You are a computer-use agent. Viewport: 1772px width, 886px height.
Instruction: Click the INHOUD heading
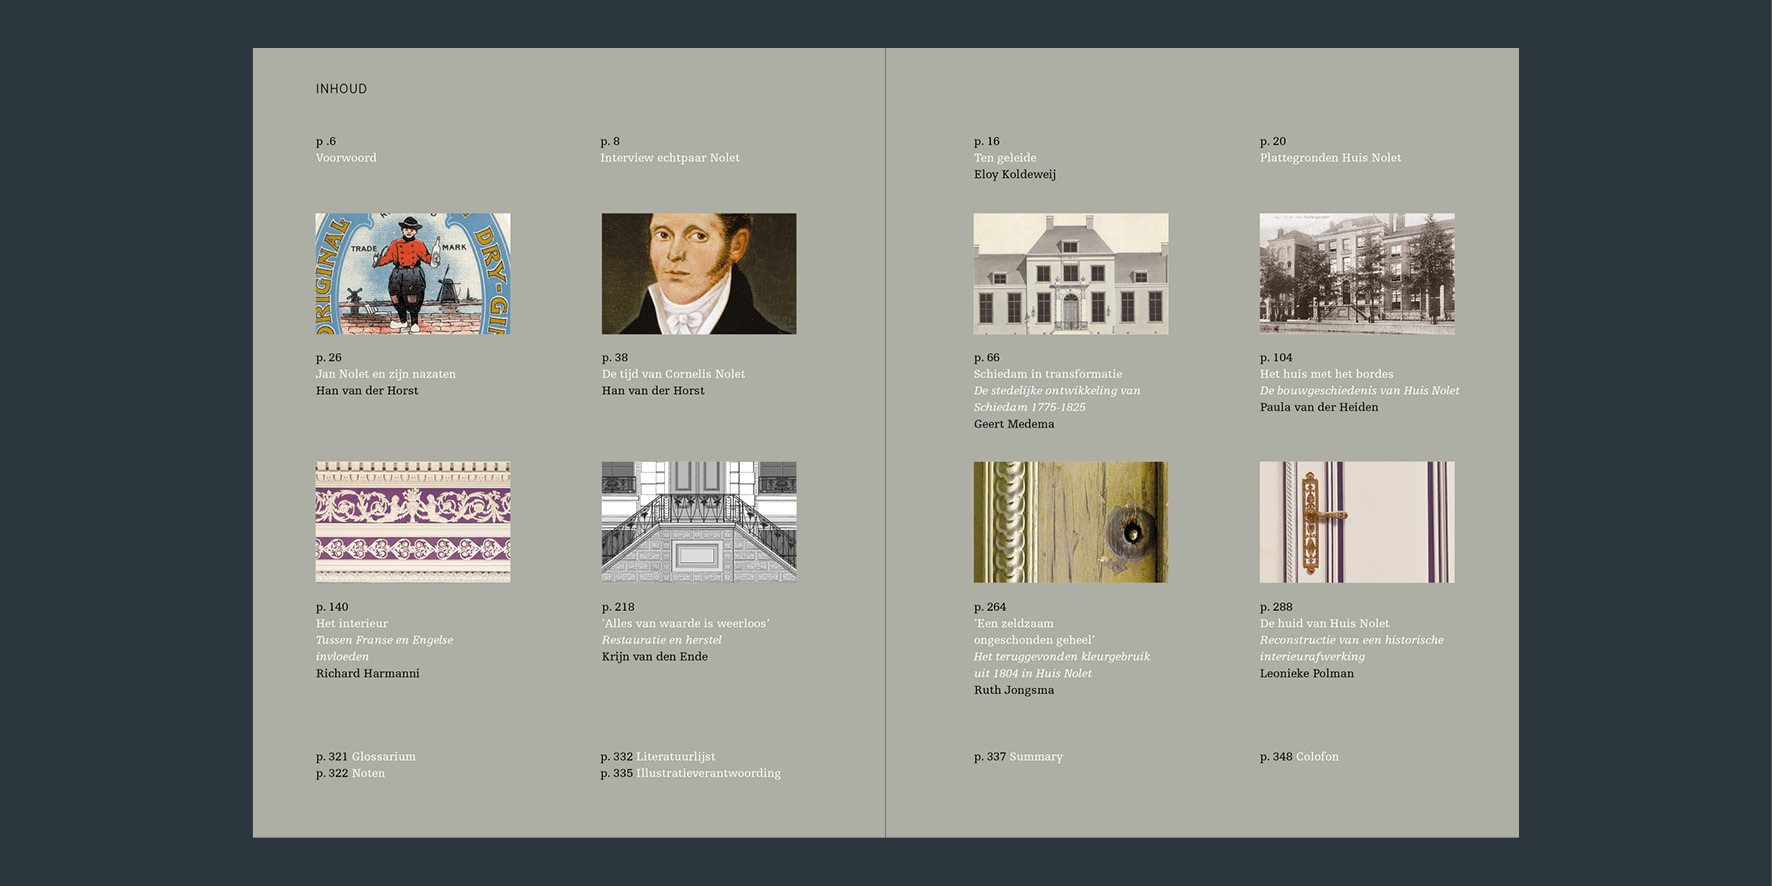342,89
